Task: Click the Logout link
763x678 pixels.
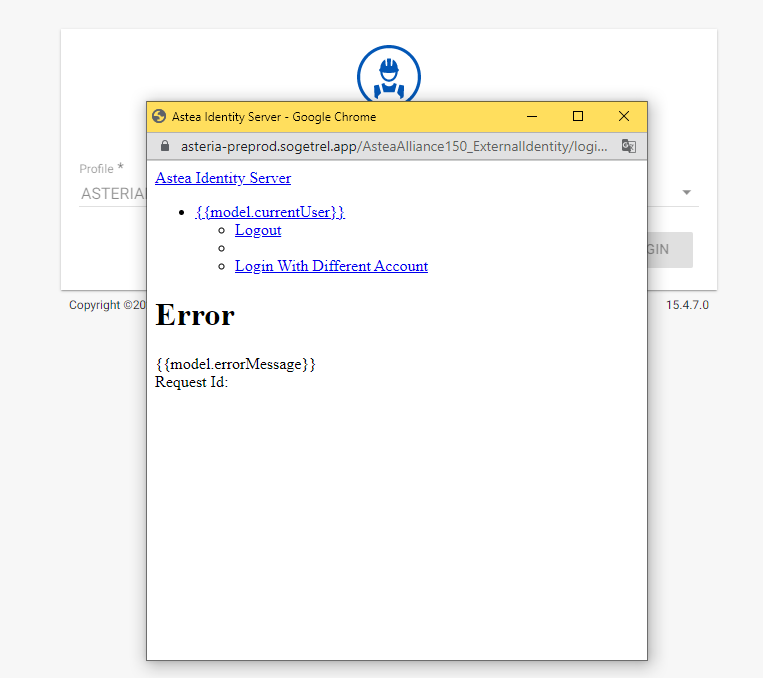Action: [x=258, y=230]
